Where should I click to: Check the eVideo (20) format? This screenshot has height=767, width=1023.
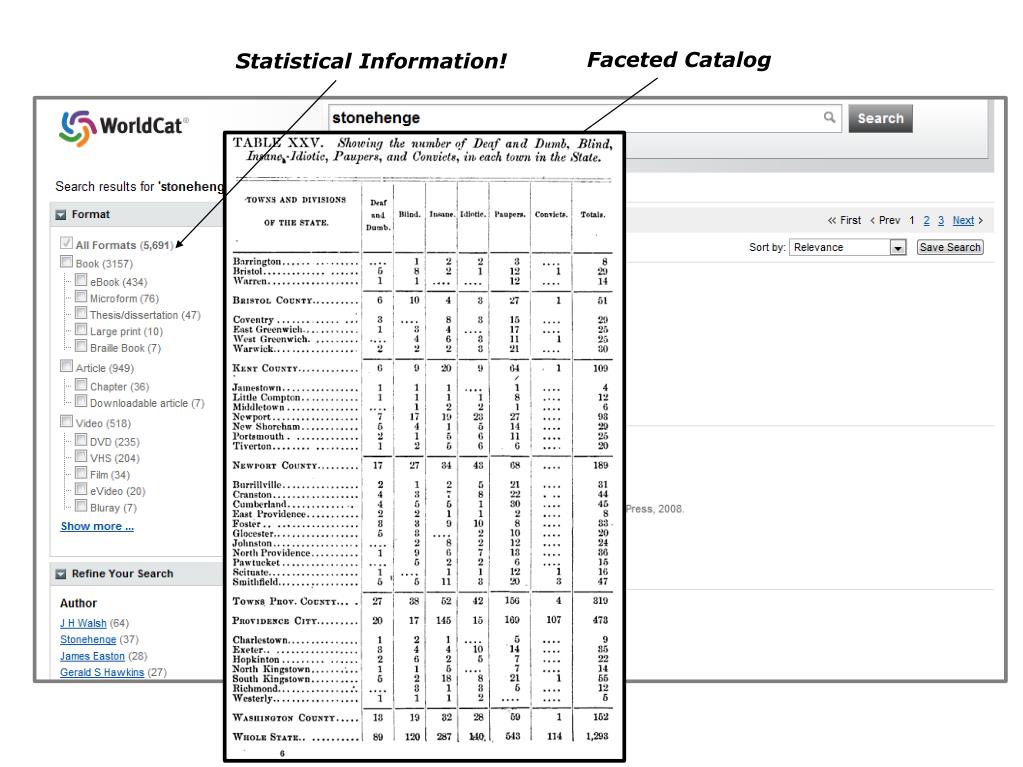coord(81,489)
